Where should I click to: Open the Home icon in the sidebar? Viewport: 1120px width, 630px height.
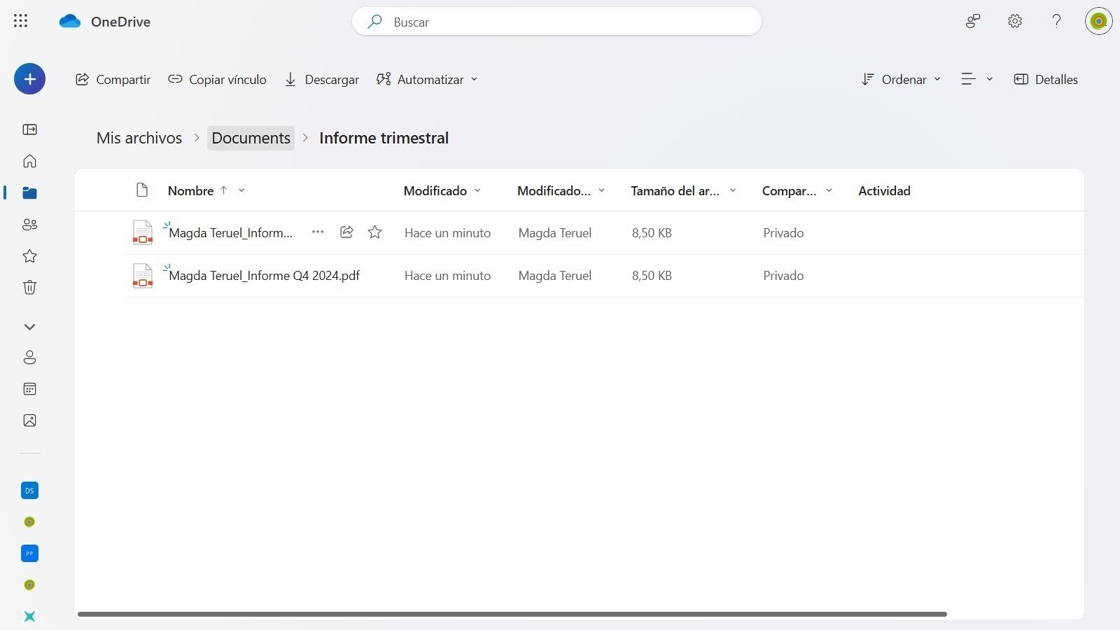pos(29,161)
